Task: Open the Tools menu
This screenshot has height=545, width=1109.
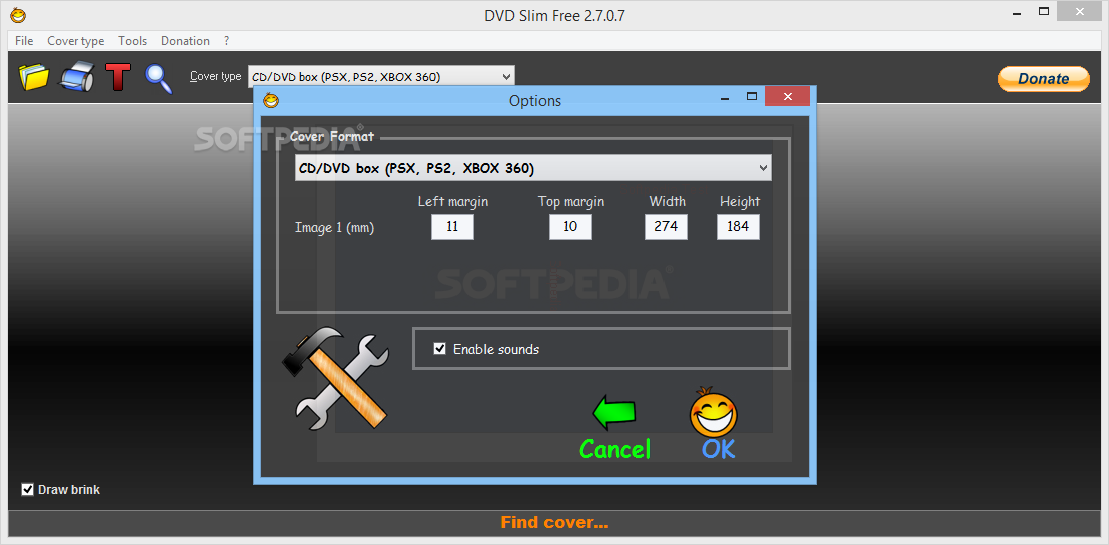Action: point(132,41)
